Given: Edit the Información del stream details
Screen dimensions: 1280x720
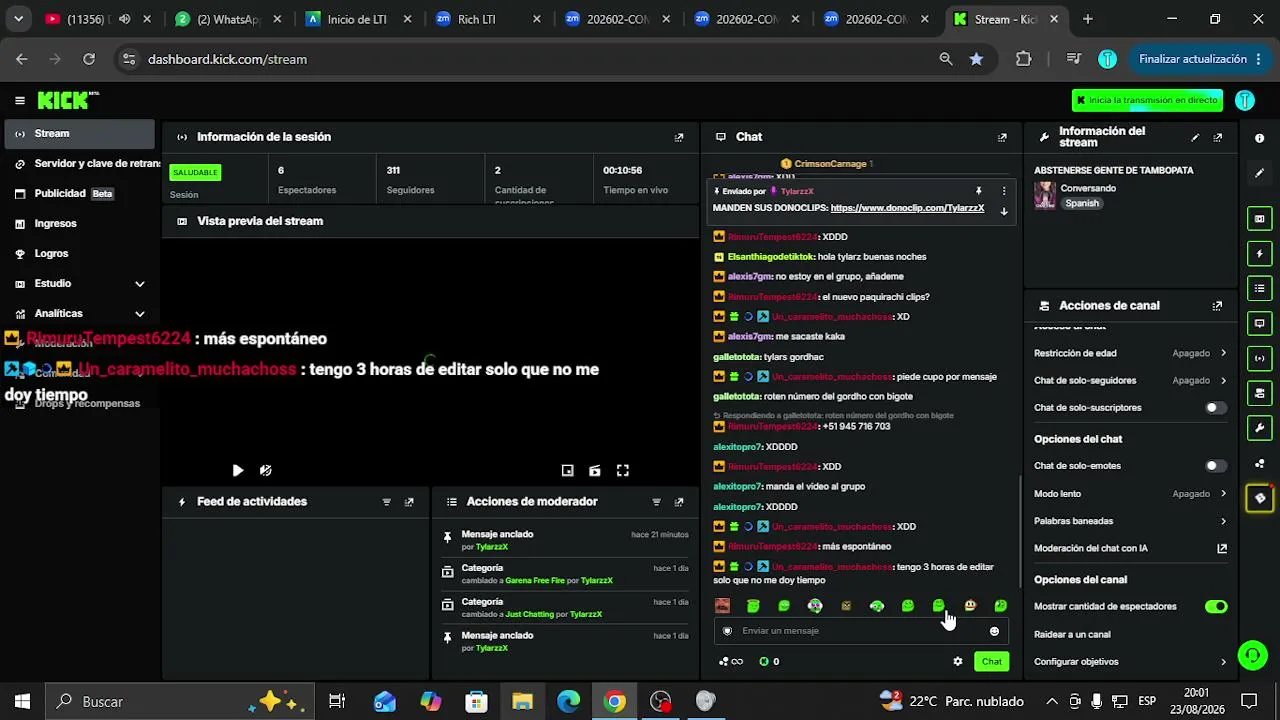Looking at the screenshot, I should click(x=1195, y=138).
